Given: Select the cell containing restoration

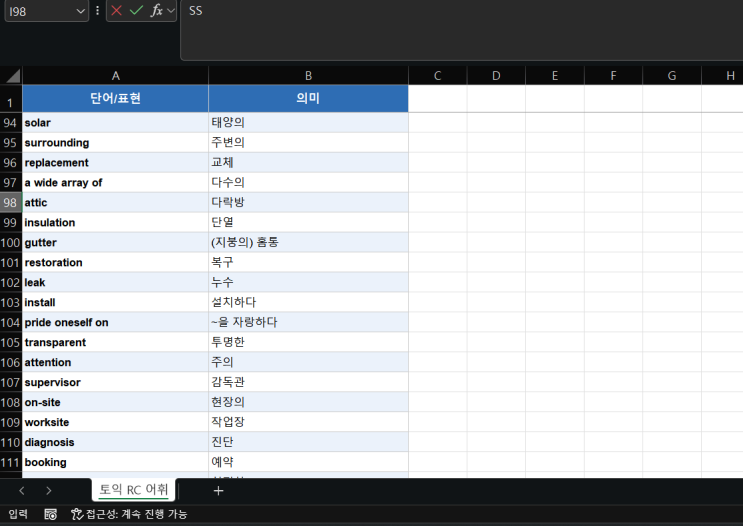Looking at the screenshot, I should pyautogui.click(x=116, y=263).
